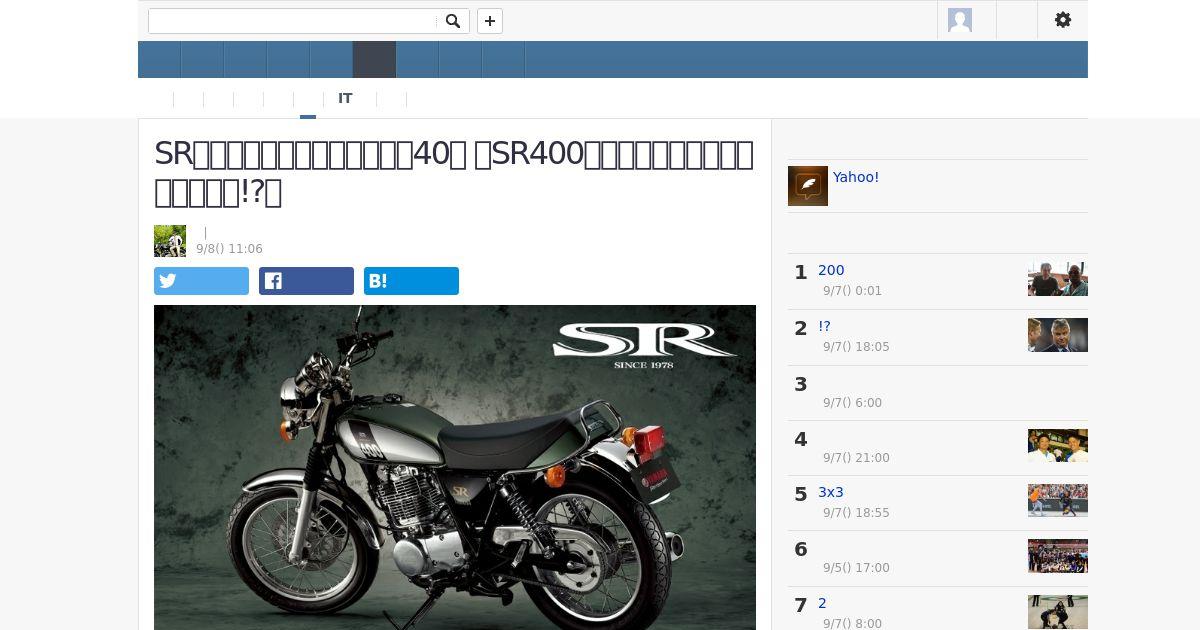The height and width of the screenshot is (630, 1200).
Task: Bookmark article with Hatena B! button
Action: [411, 281]
